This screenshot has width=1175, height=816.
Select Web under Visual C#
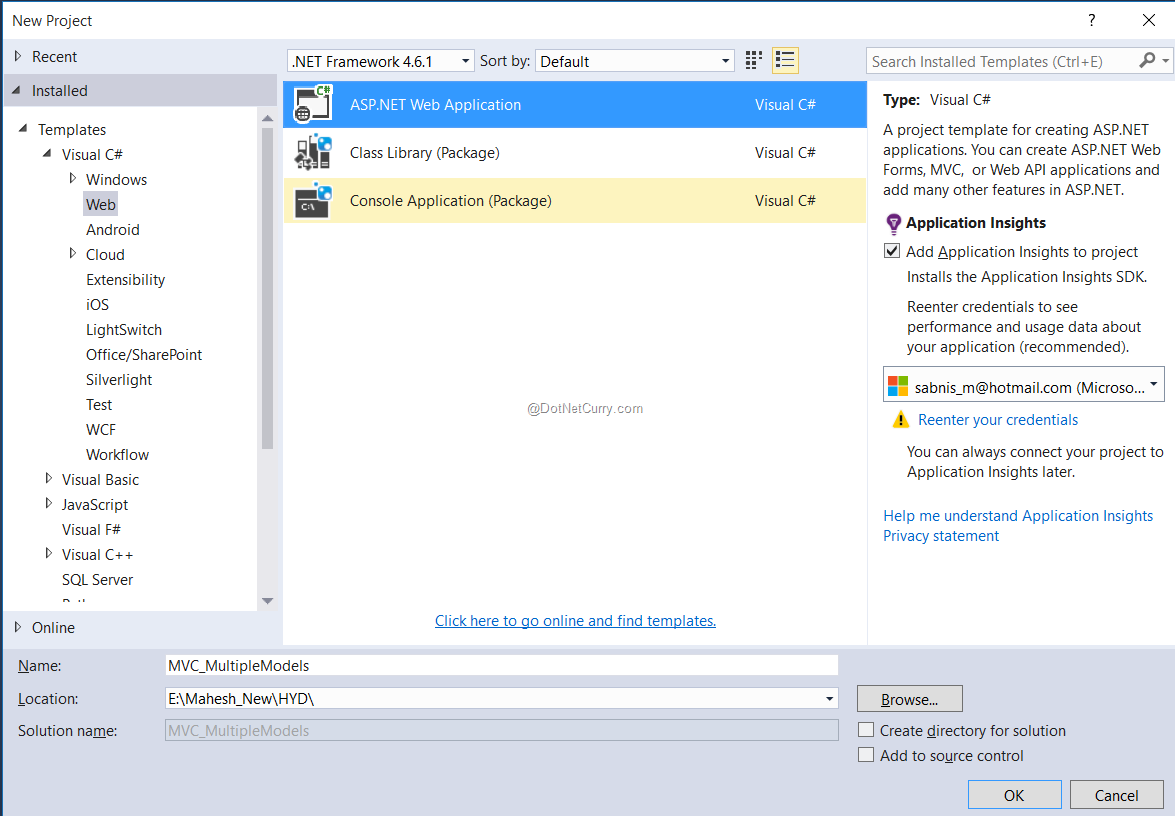click(x=100, y=204)
